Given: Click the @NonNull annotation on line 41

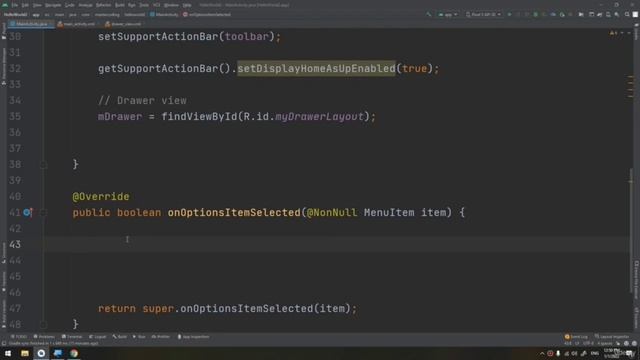Looking at the screenshot, I should click(x=332, y=212).
